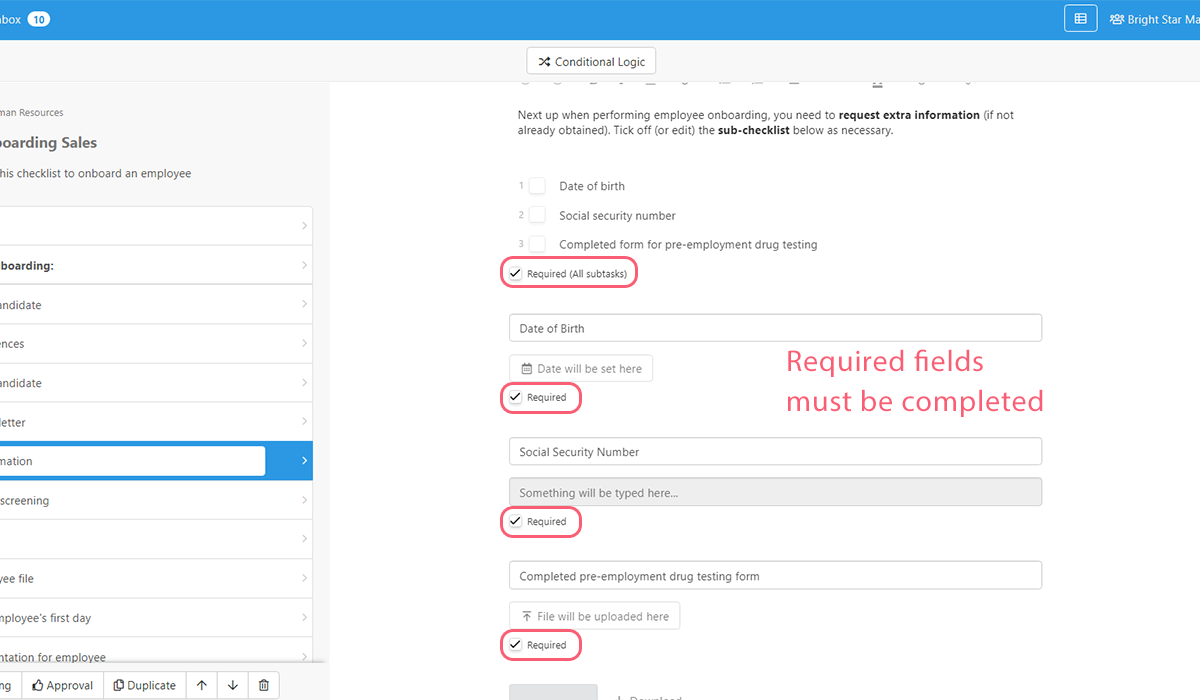Click the shuffle icon on Conditional Logic
This screenshot has height=700, width=1200.
click(544, 62)
